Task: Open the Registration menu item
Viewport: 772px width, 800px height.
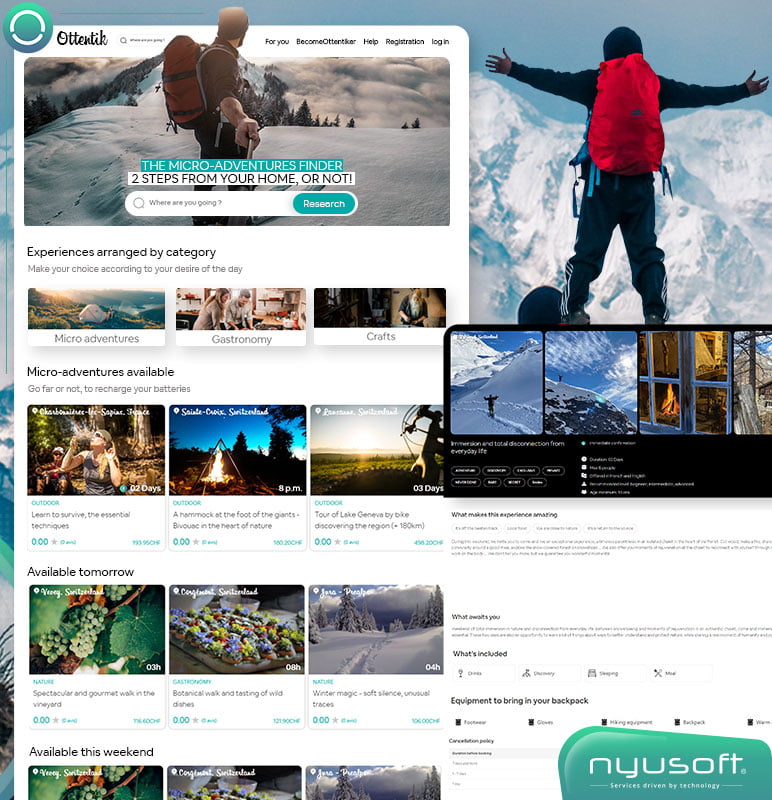Action: coord(405,41)
